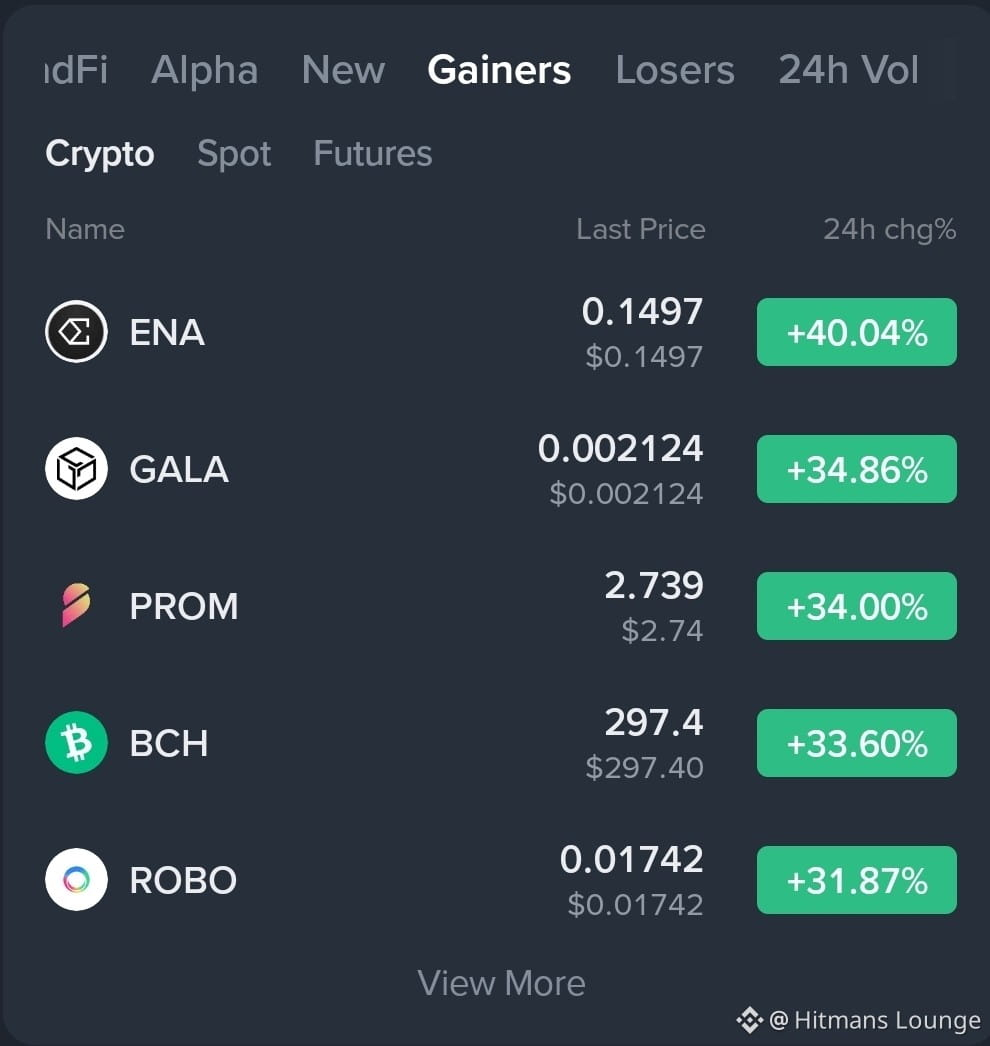Click ENA's +40.04% change badge
This screenshot has height=1046, width=990.
point(857,332)
